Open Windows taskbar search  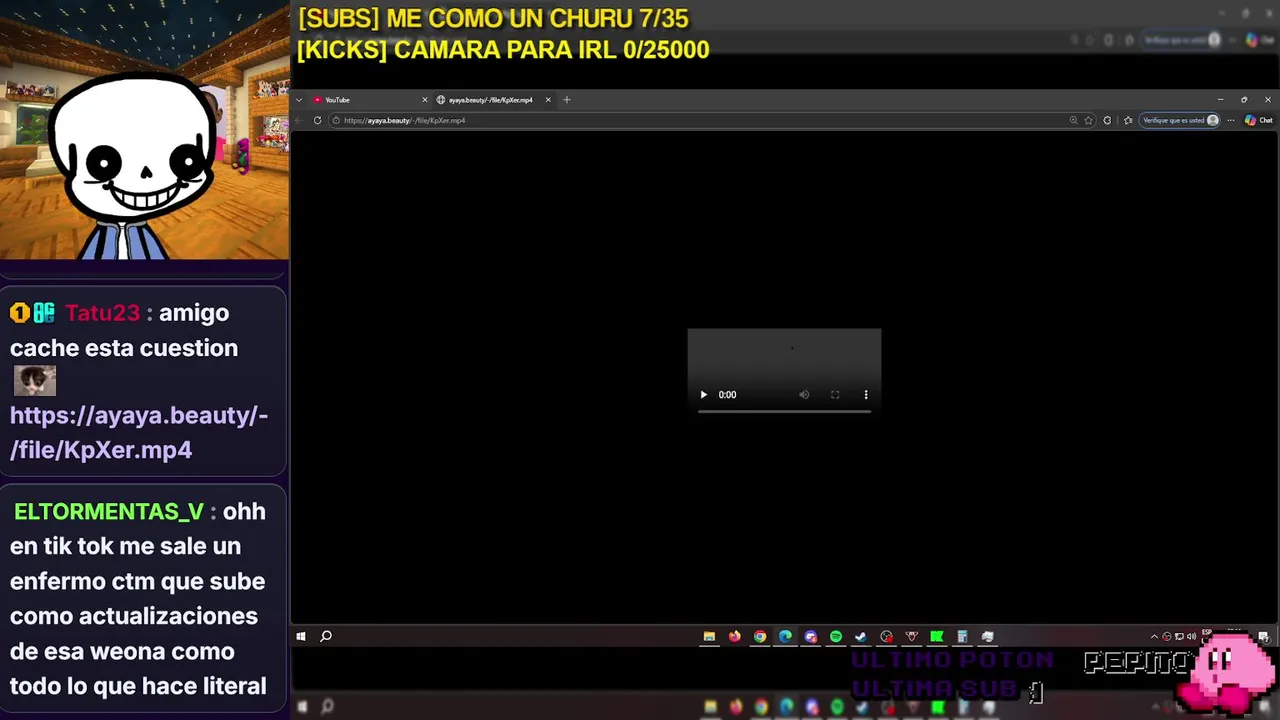click(x=326, y=636)
